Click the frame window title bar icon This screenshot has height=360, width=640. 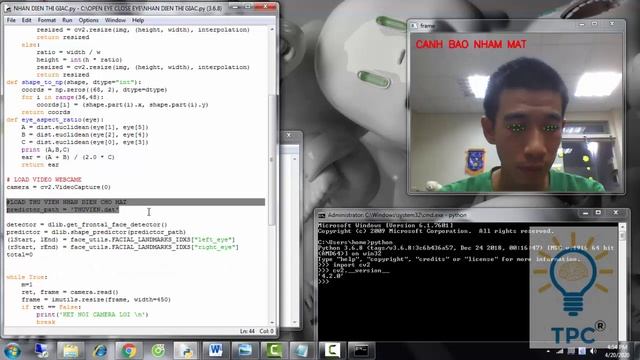click(414, 26)
